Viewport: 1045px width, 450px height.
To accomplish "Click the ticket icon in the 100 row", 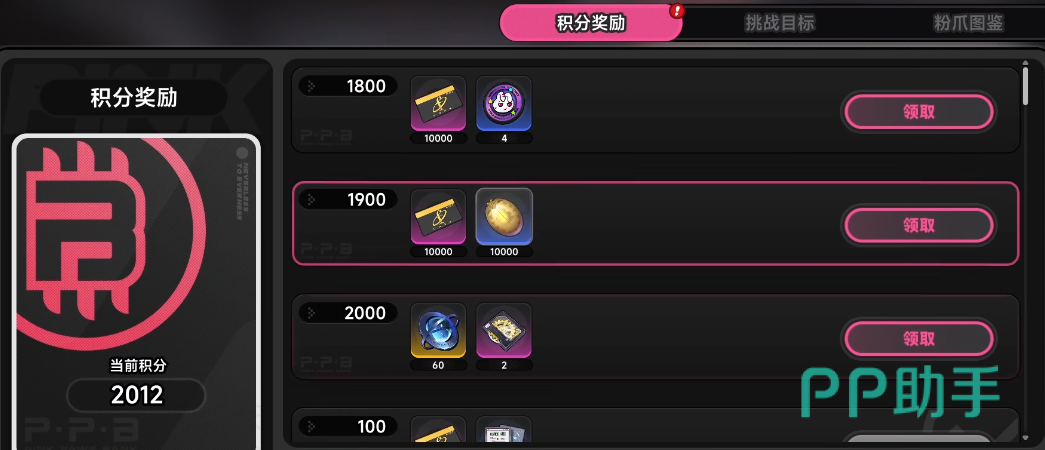I will click(438, 432).
